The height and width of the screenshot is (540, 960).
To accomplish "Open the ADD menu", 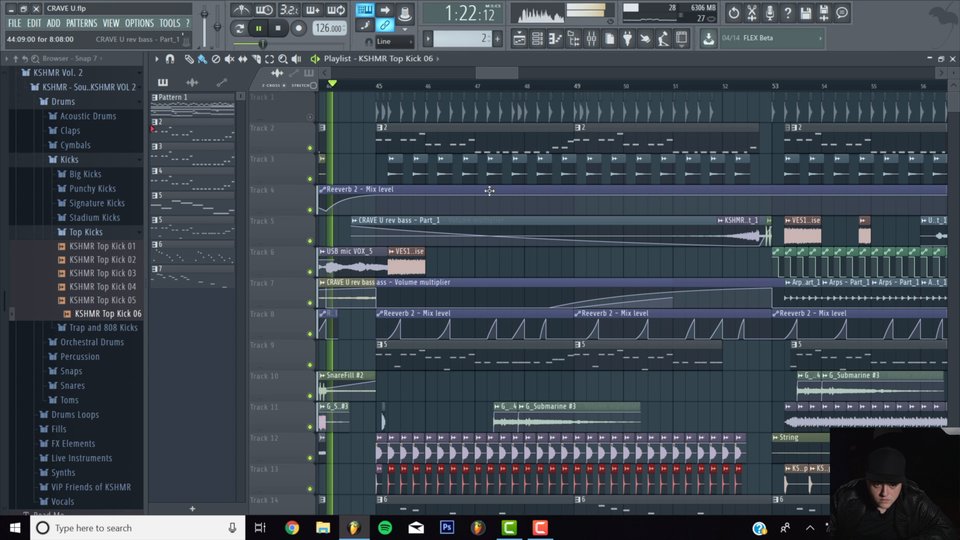I will 54,23.
